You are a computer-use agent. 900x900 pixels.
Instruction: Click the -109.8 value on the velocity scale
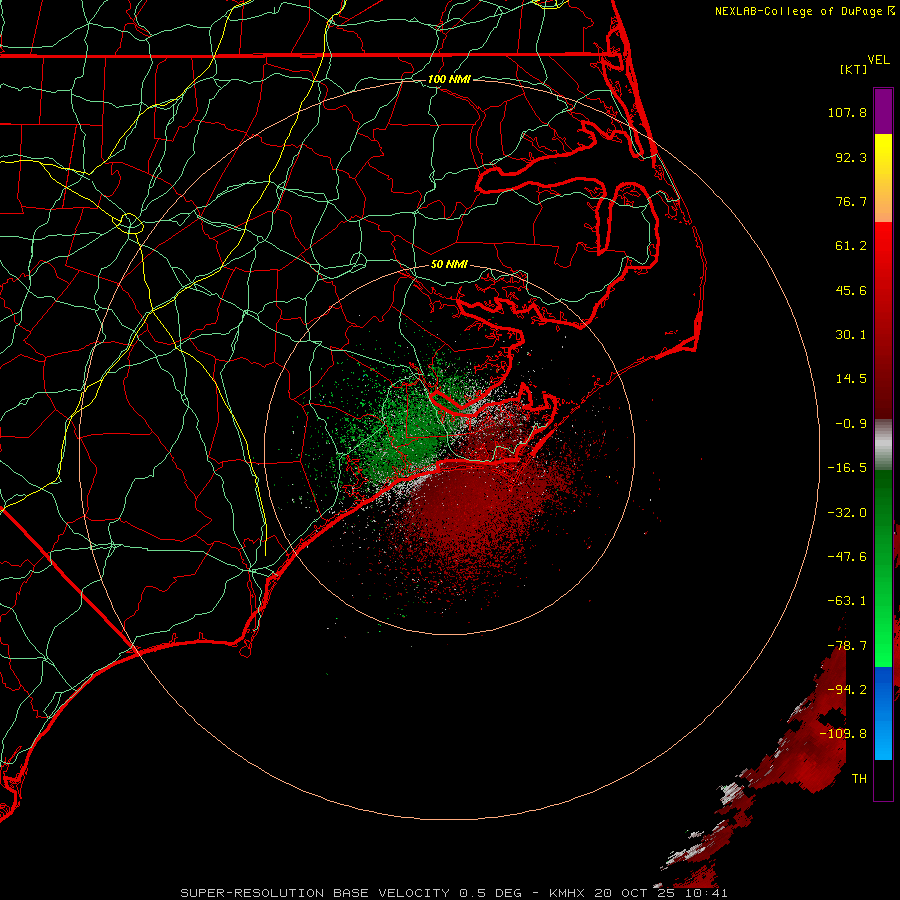[x=843, y=734]
